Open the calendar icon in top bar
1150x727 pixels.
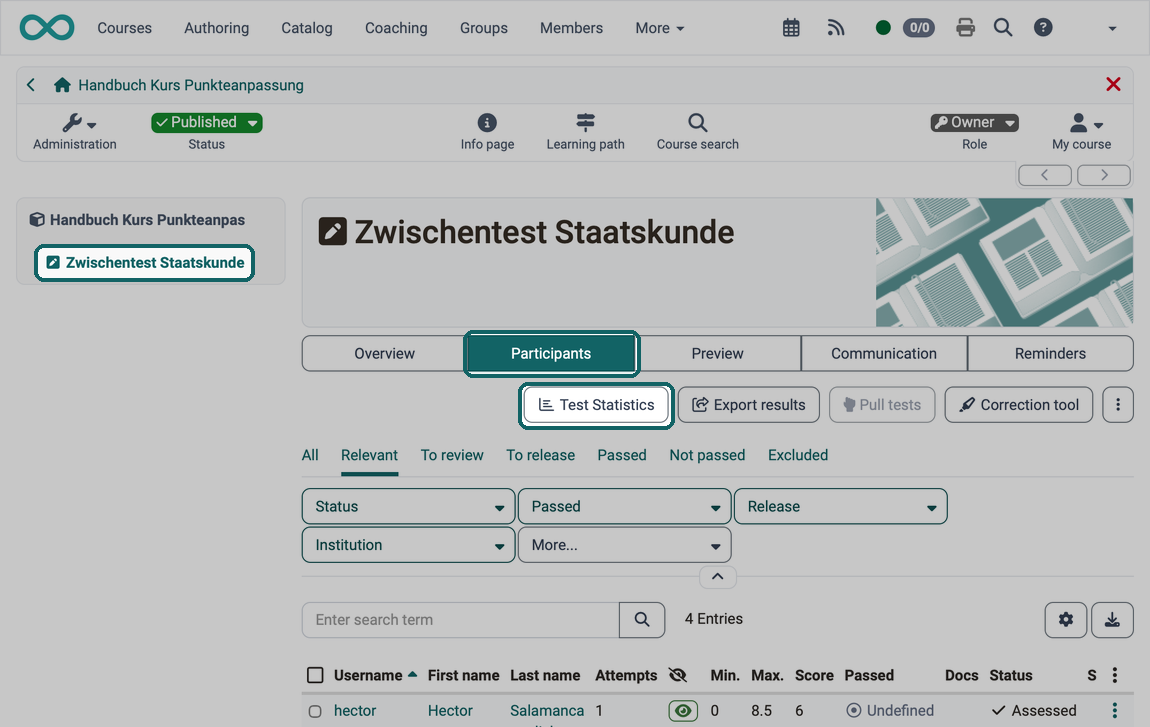(x=791, y=28)
